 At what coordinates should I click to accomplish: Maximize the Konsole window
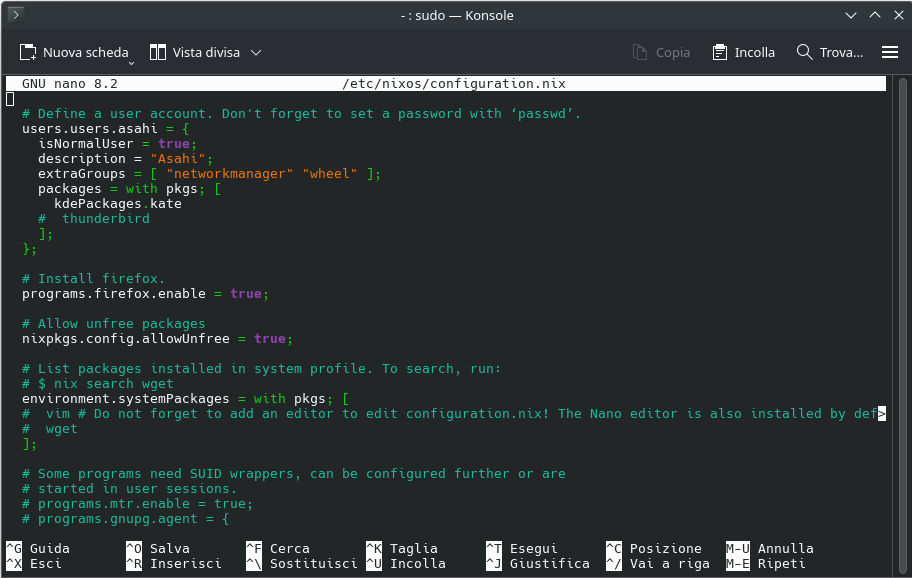pyautogui.click(x=873, y=16)
